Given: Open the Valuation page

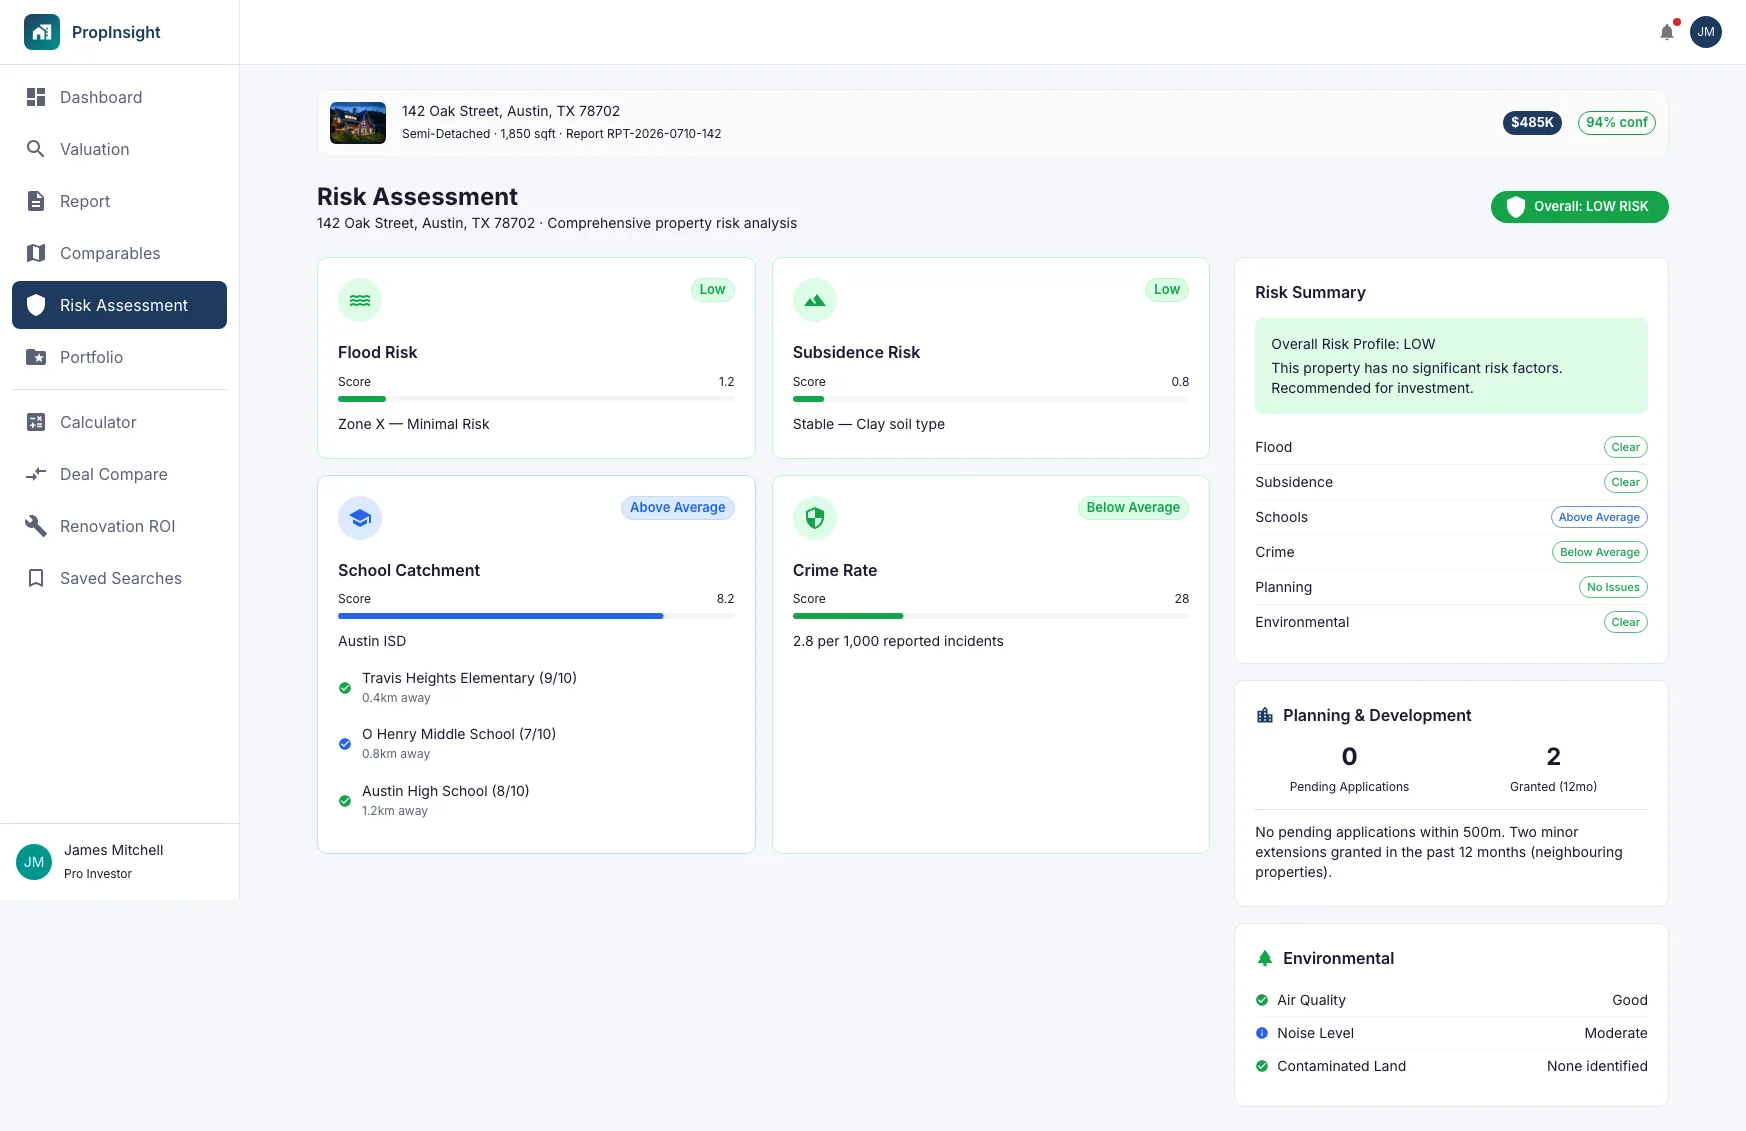Looking at the screenshot, I should 119,149.
